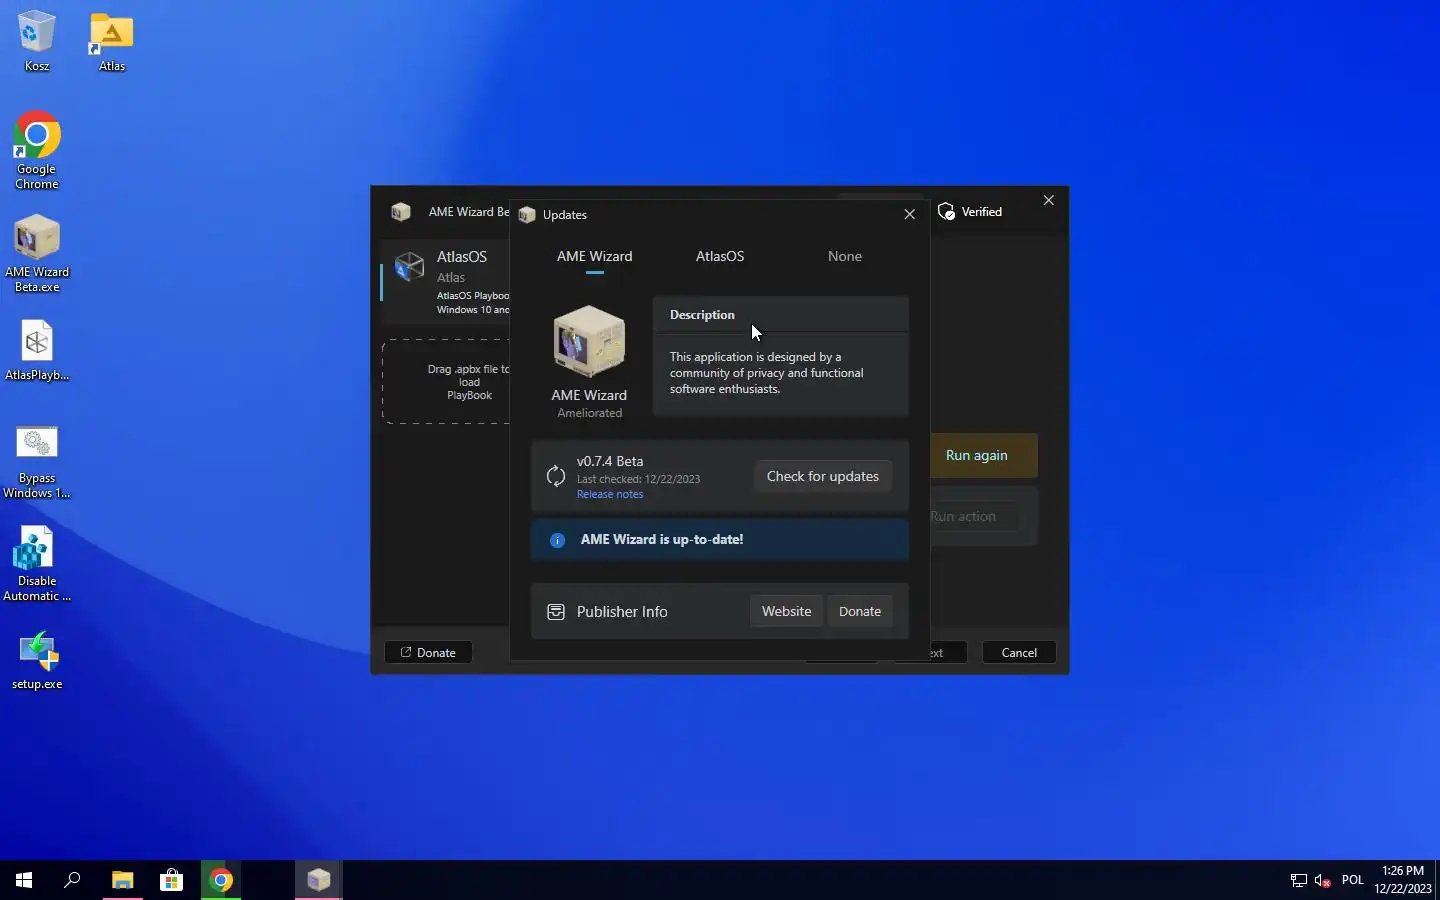Viewport: 1440px width, 900px height.
Task: Open Disable Automatic desktop file
Action: tap(37, 565)
